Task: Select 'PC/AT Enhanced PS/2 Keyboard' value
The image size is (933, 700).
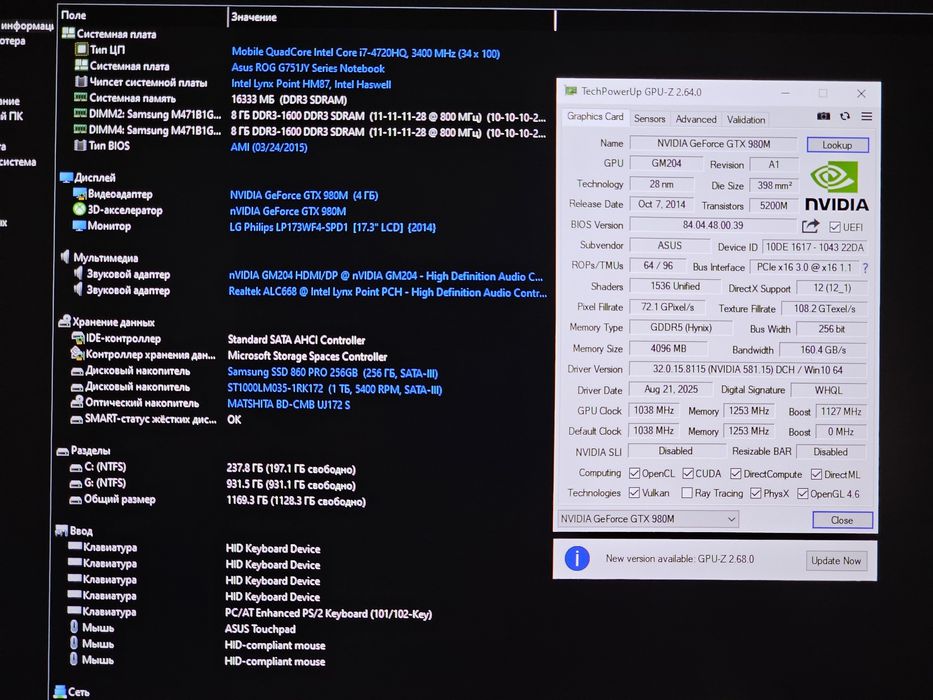Action: 328,613
